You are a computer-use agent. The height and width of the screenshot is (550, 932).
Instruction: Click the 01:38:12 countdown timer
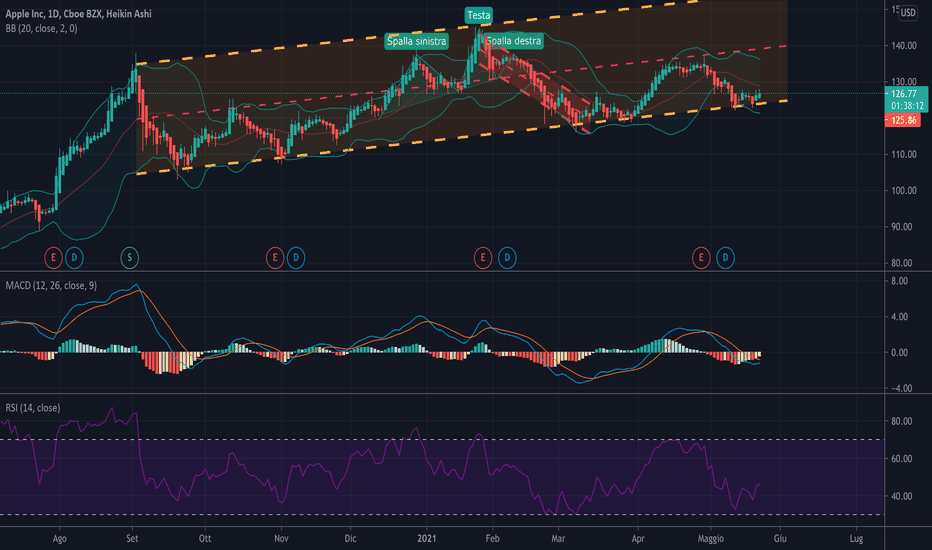907,106
